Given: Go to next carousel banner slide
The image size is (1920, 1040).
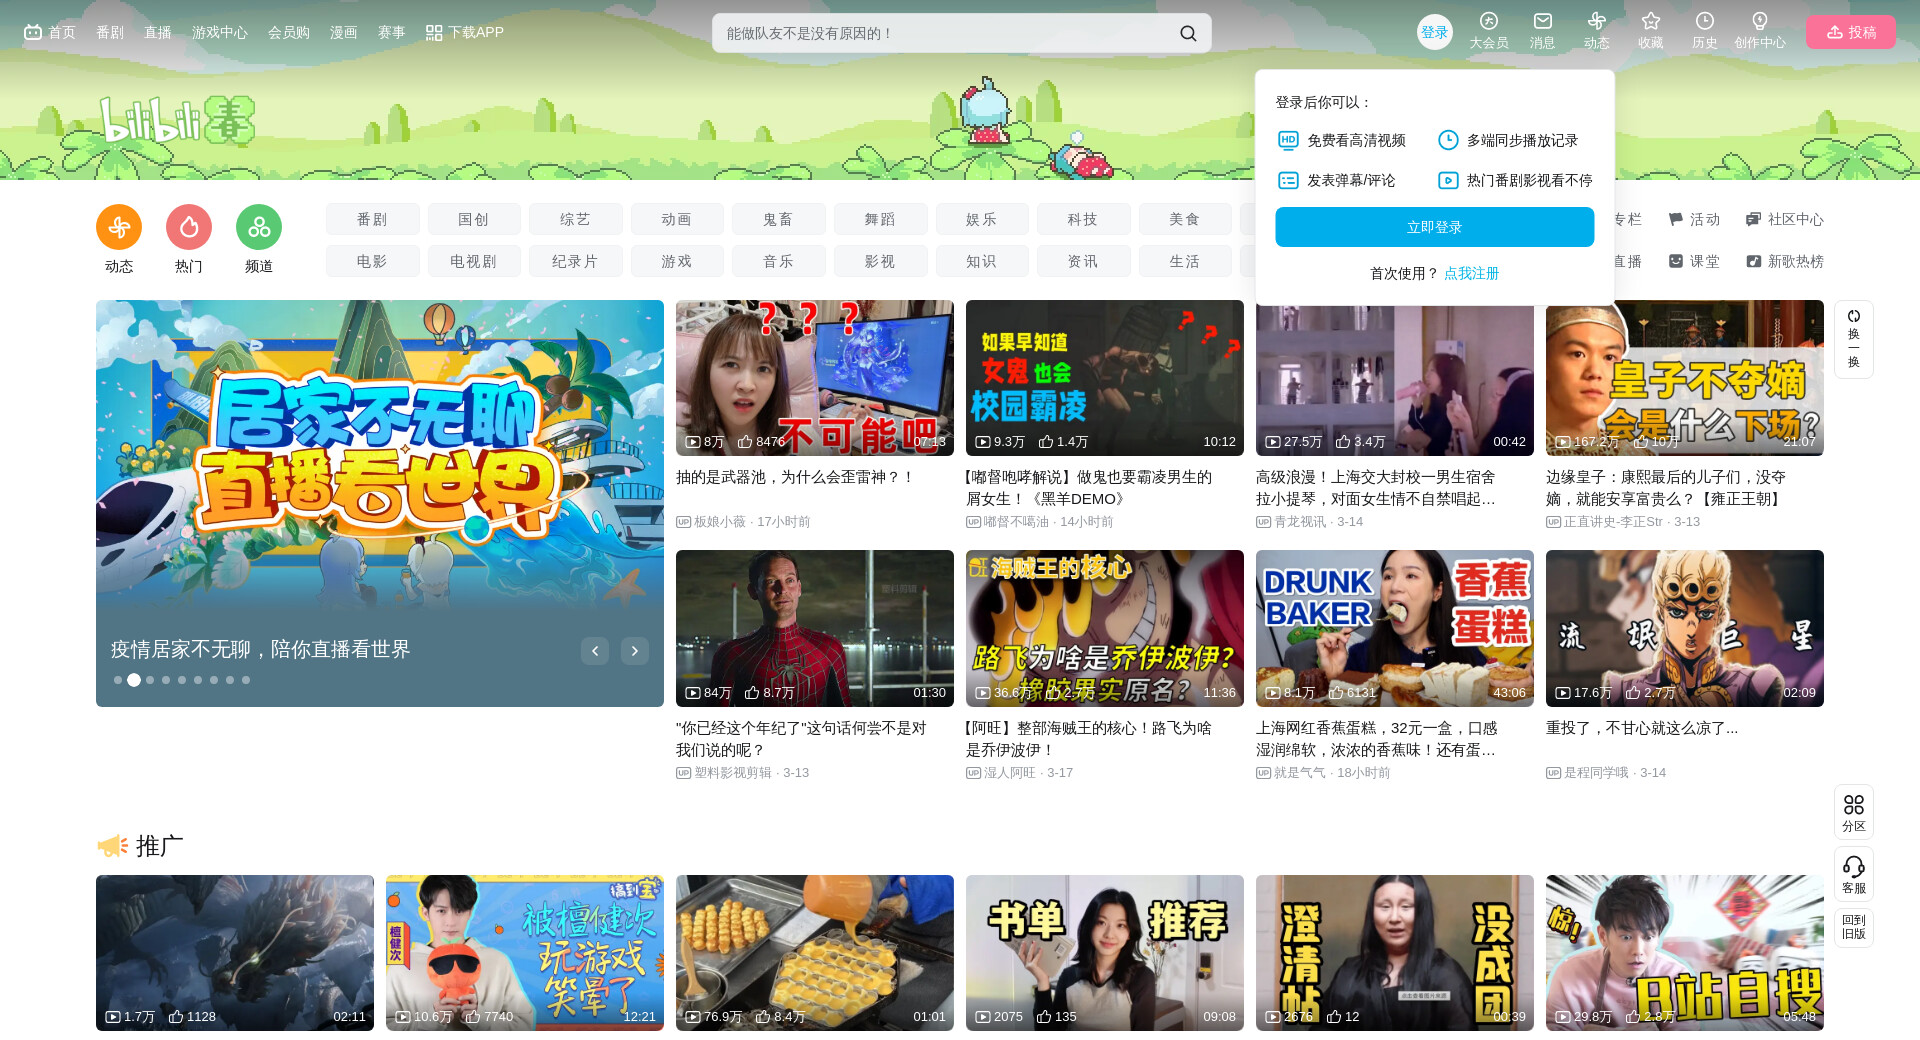Looking at the screenshot, I should [635, 651].
